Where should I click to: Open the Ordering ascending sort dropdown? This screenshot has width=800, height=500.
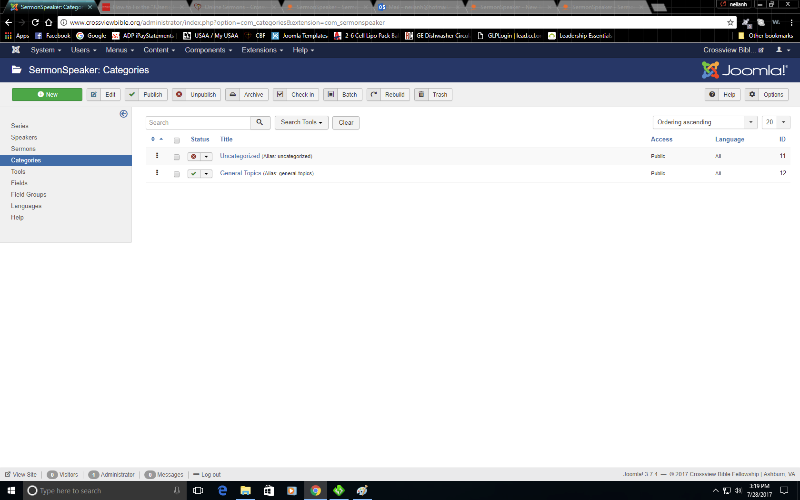[705, 122]
